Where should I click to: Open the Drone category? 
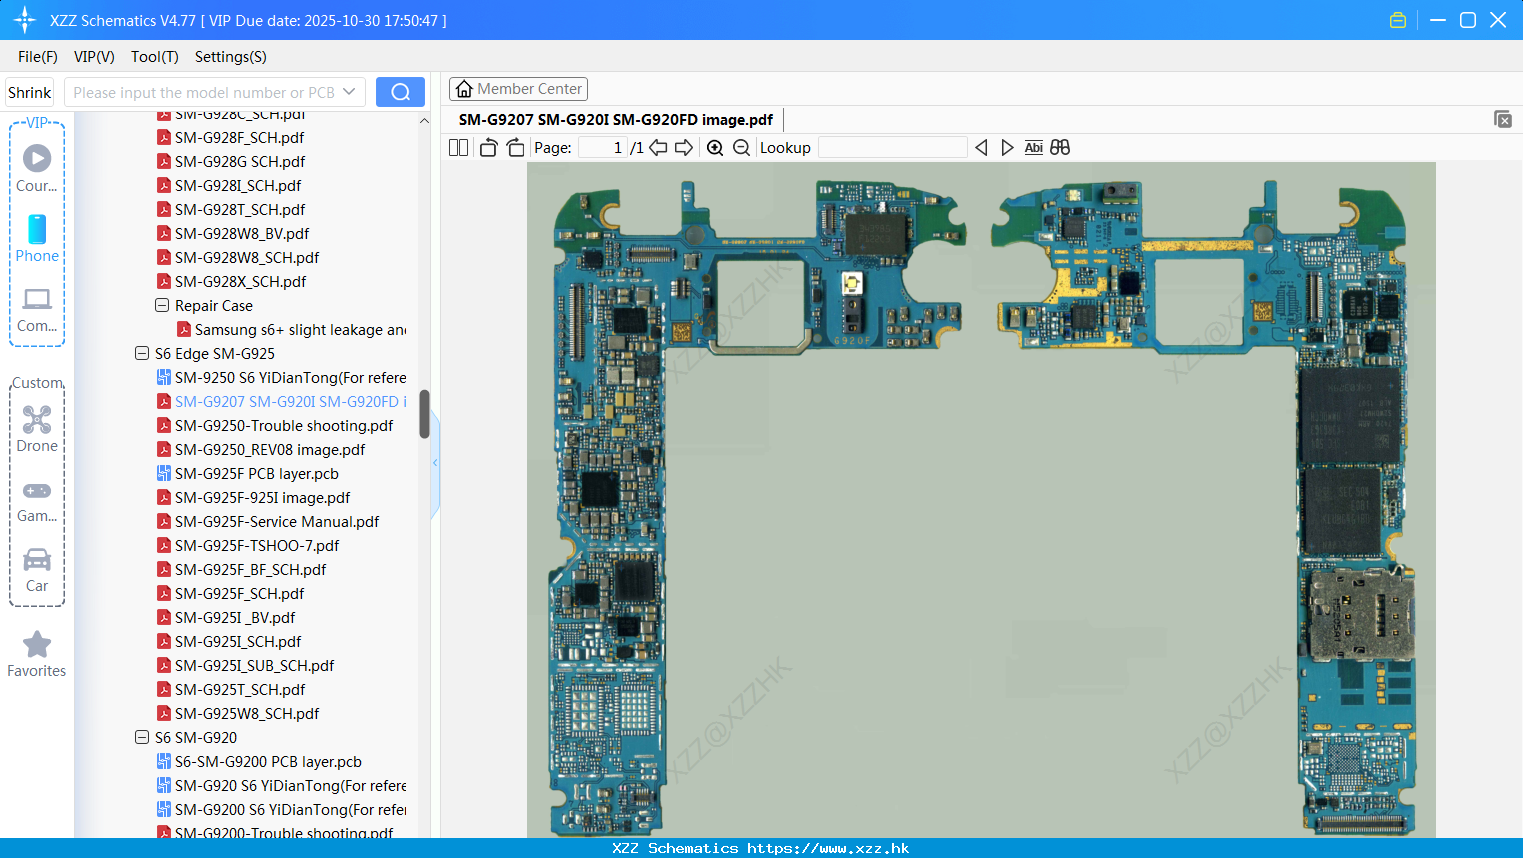point(37,429)
